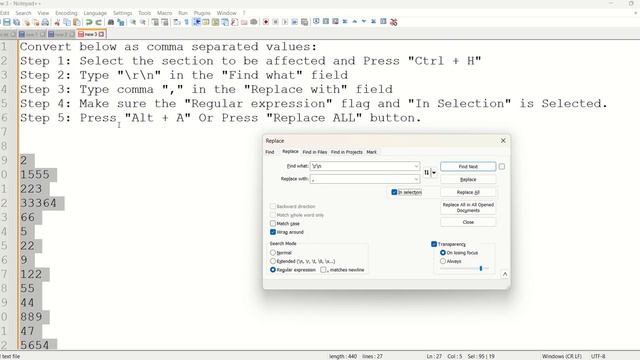Click the Replace button
Image resolution: width=640 pixels, height=360 pixels.
point(468,180)
